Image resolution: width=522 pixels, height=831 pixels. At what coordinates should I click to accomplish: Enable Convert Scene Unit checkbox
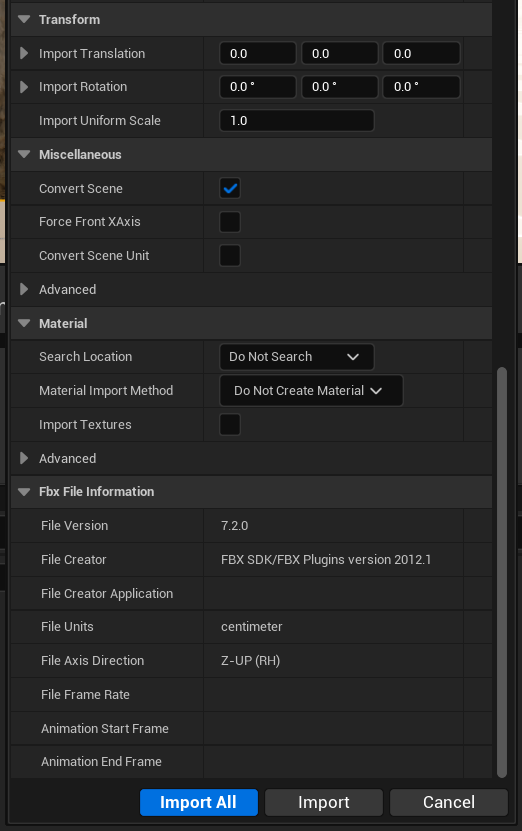(230, 255)
